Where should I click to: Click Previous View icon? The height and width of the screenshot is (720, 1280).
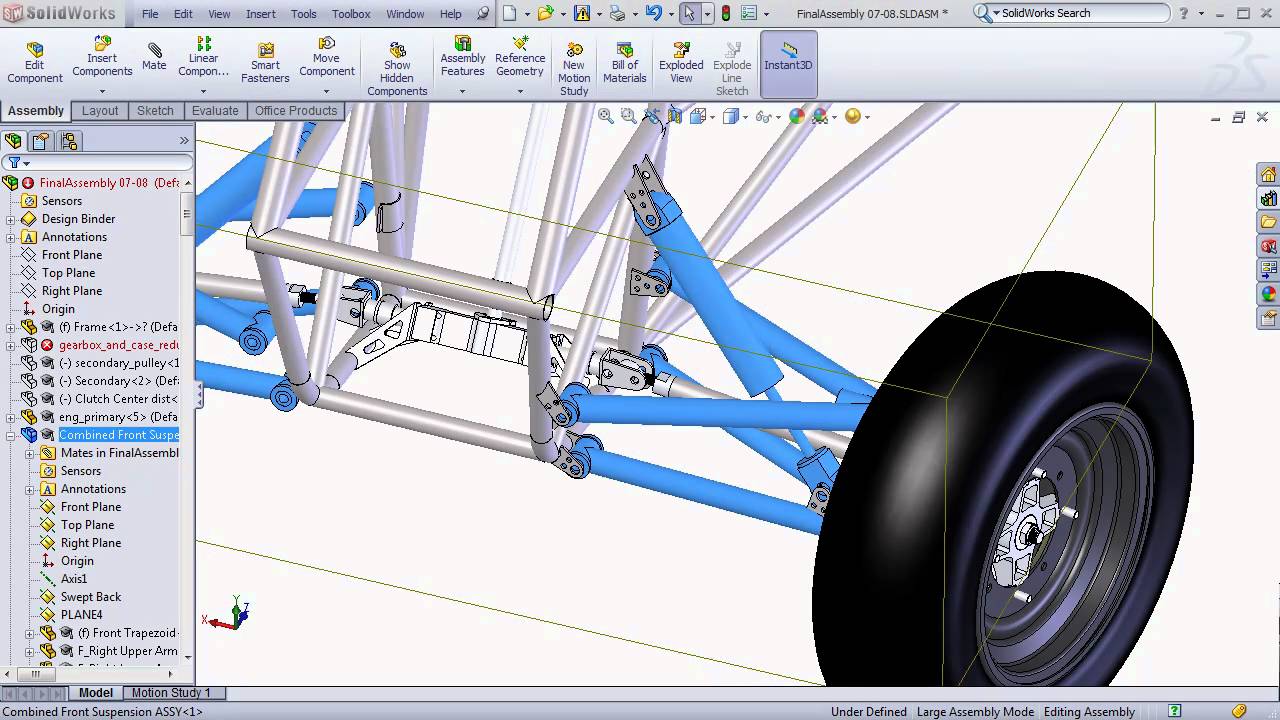point(652,116)
